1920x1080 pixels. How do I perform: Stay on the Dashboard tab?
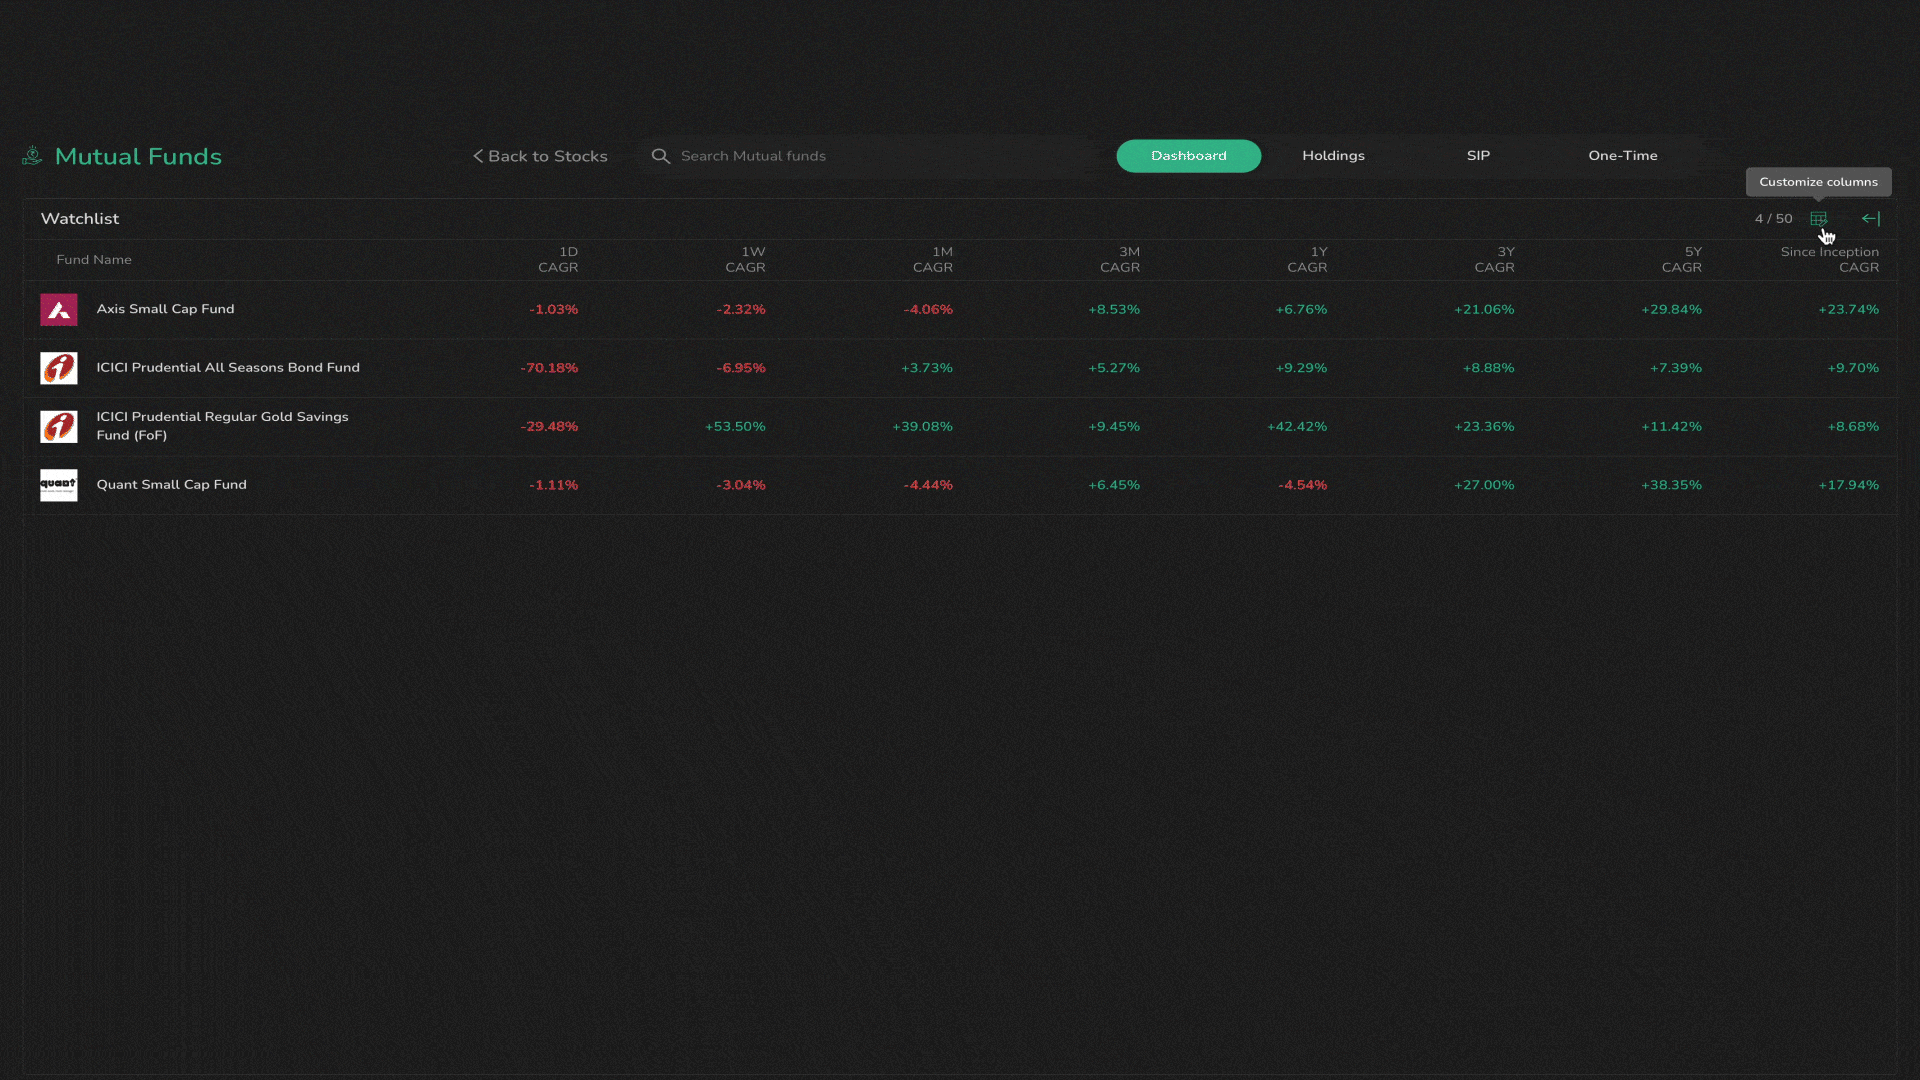[1188, 156]
